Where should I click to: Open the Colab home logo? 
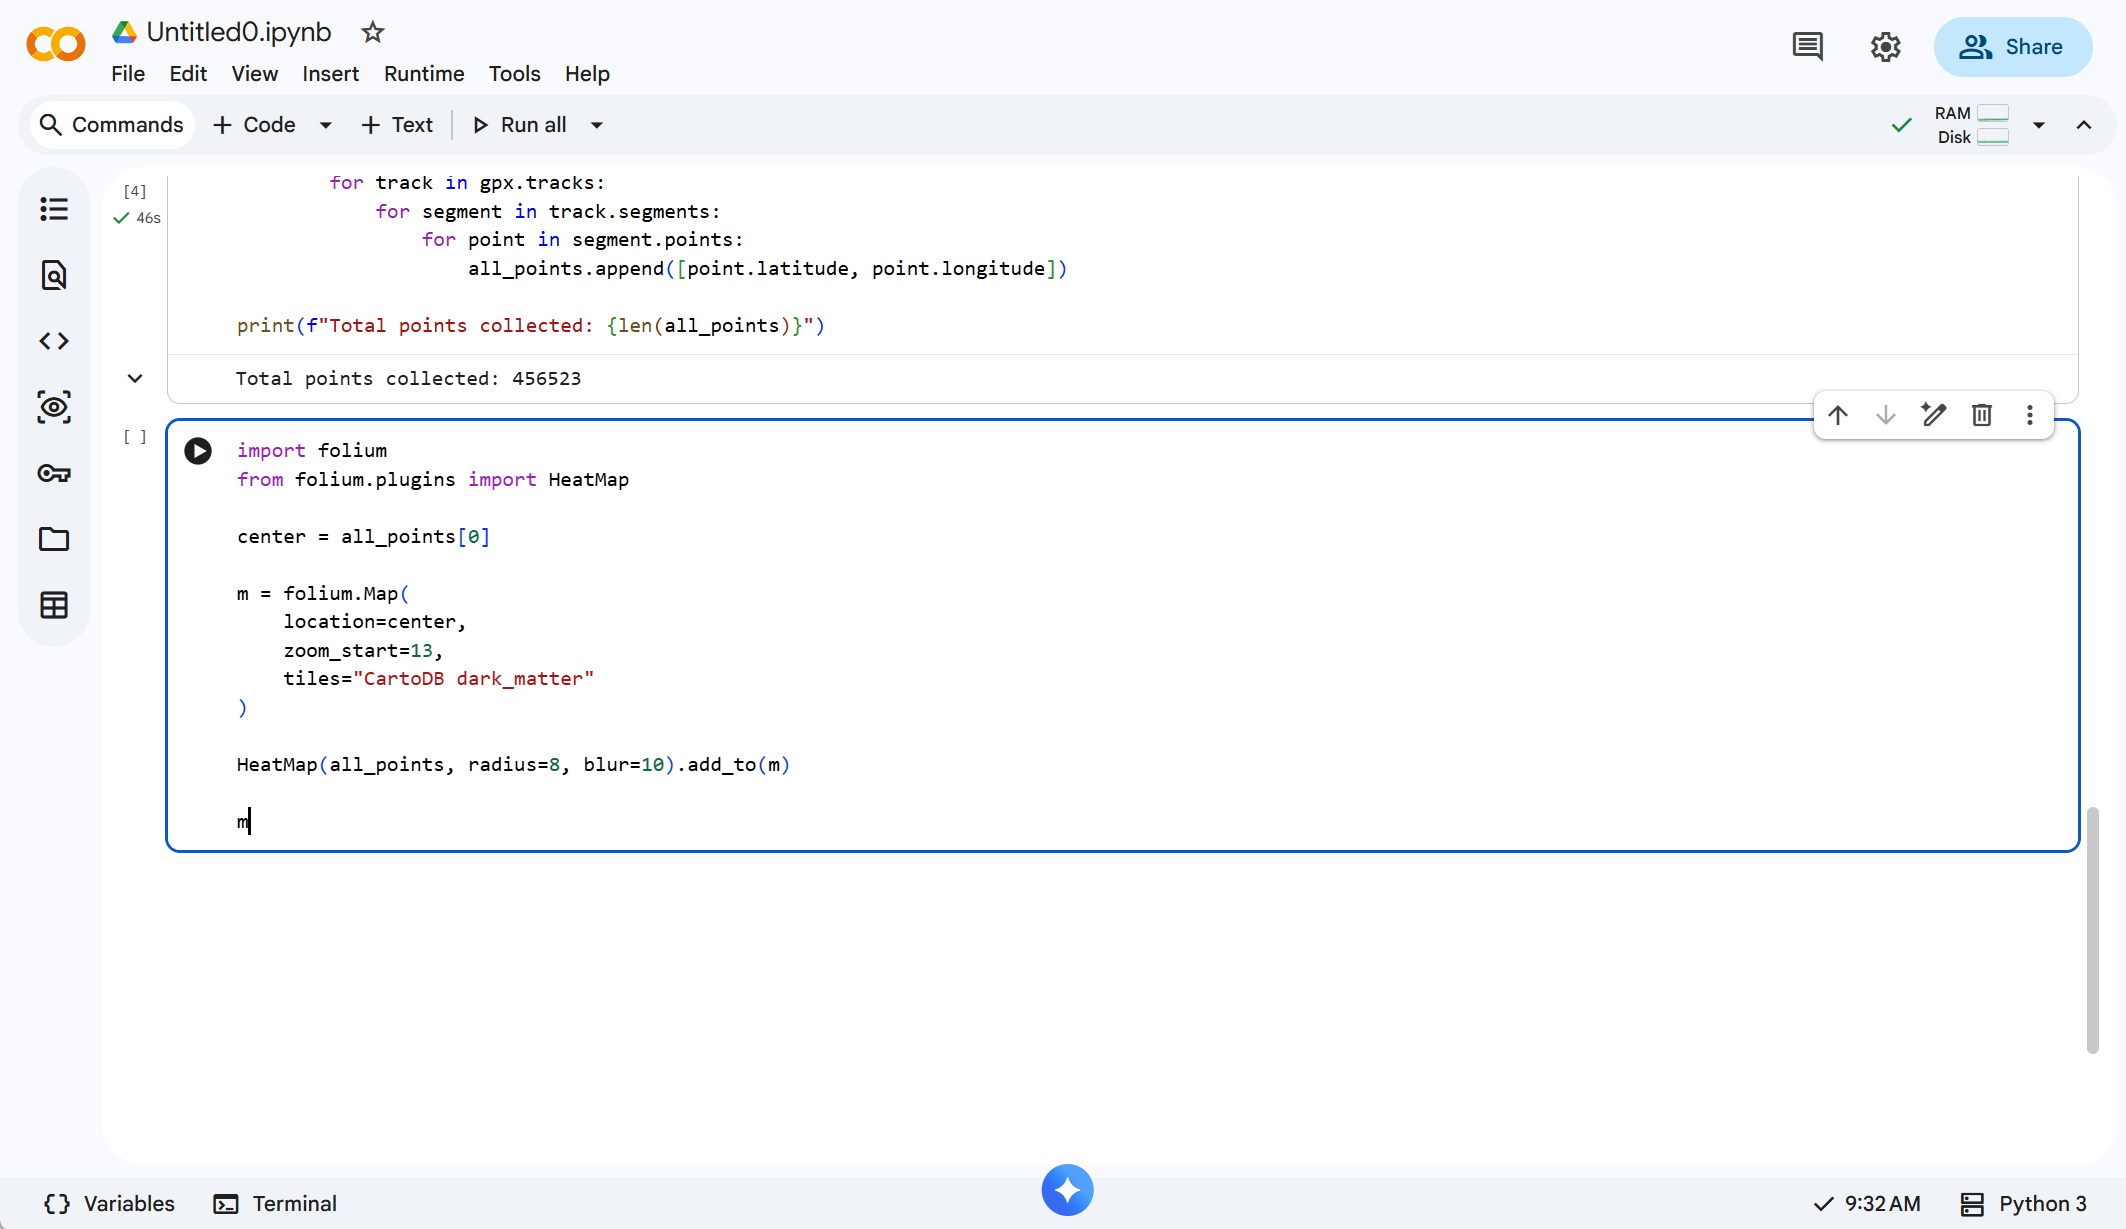click(56, 45)
